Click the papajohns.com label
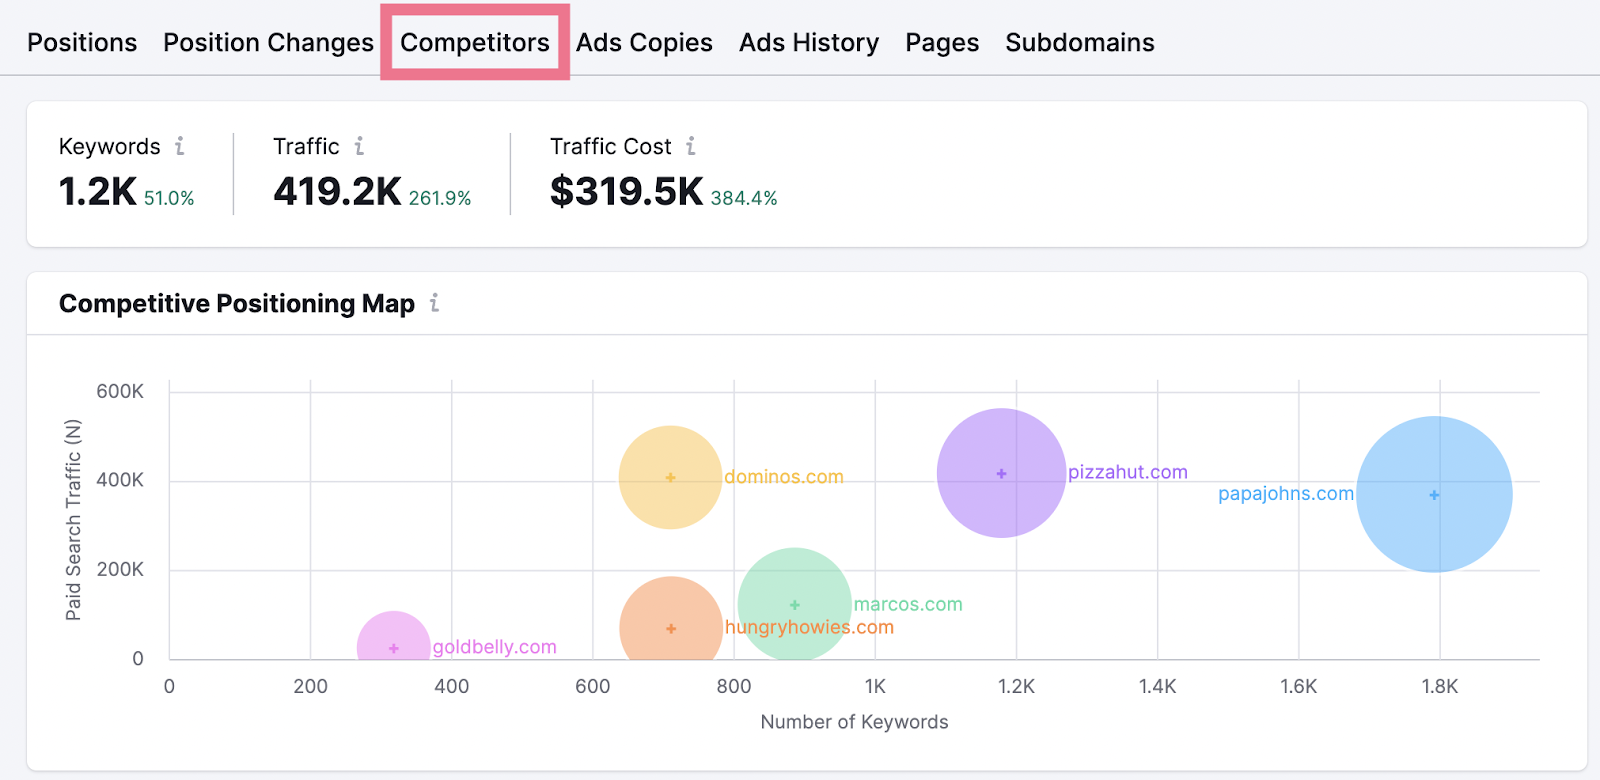This screenshot has height=780, width=1600. [1286, 494]
